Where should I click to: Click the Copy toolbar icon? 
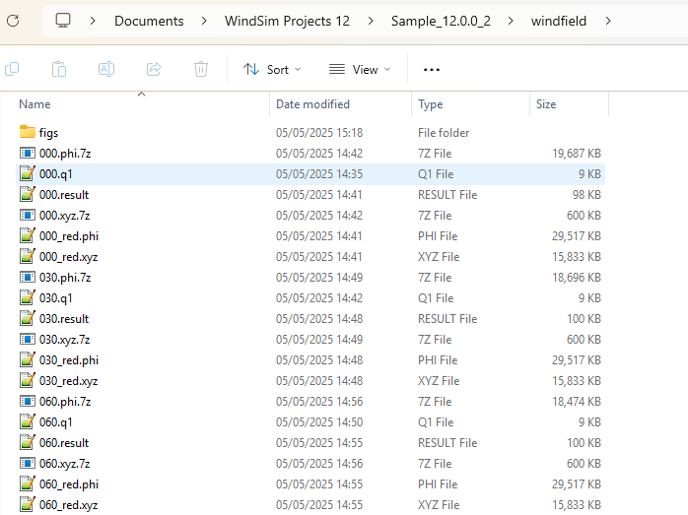click(59, 69)
